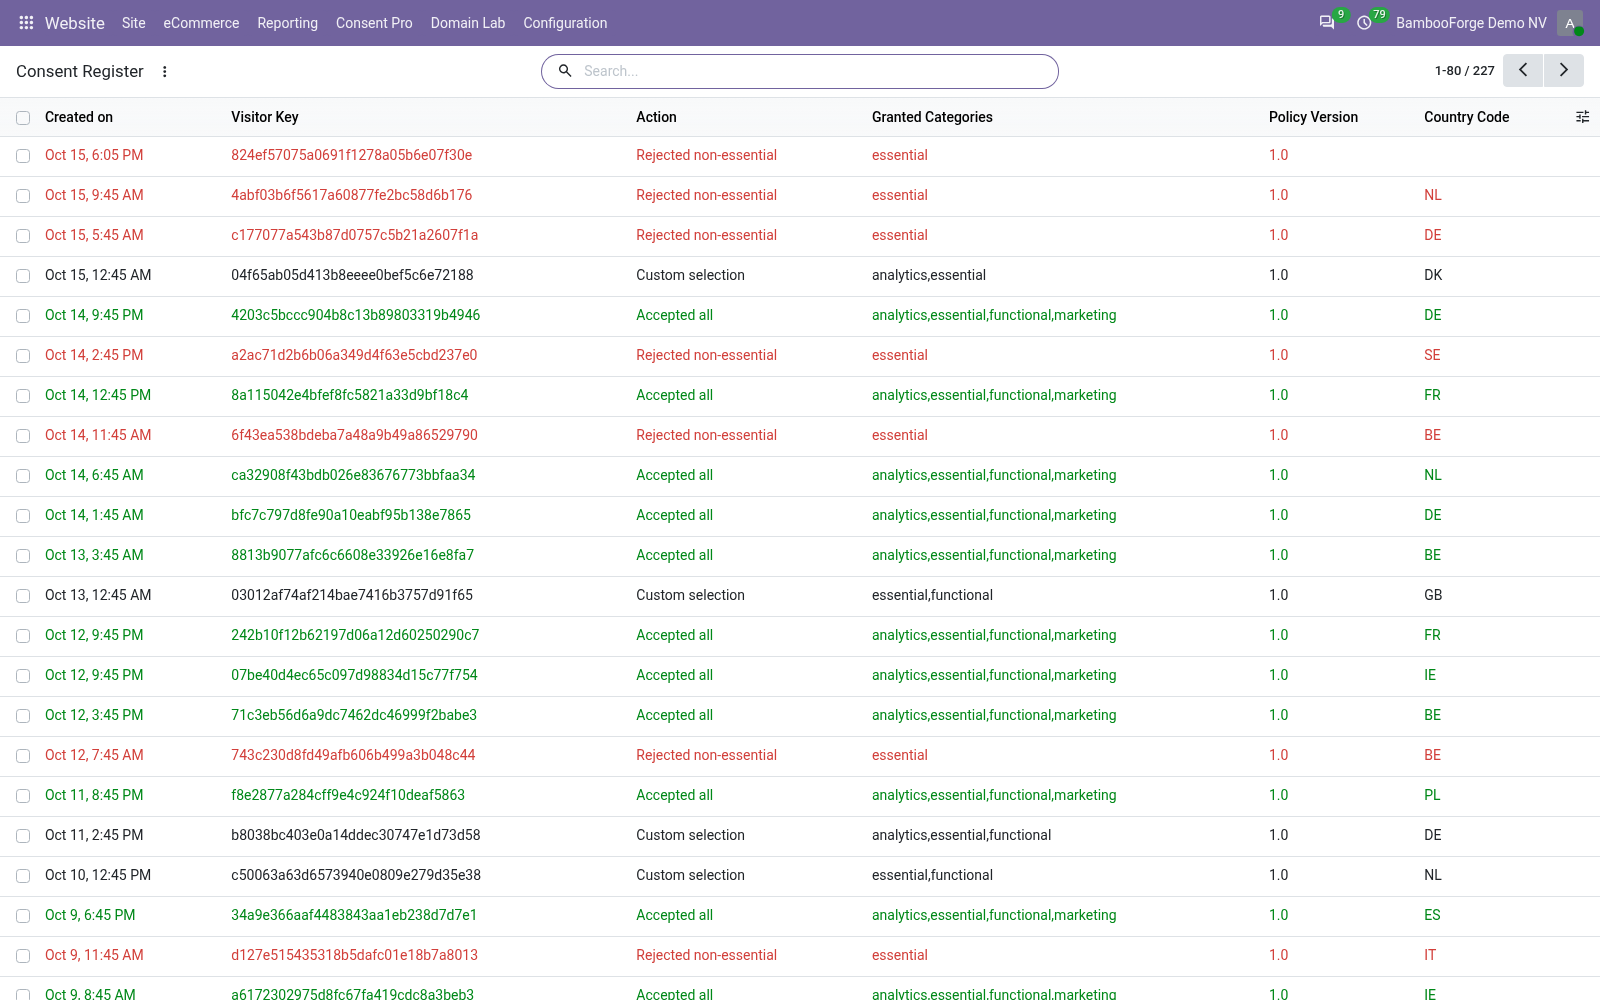
Task: Sort by the Country Code column
Action: coord(1466,117)
